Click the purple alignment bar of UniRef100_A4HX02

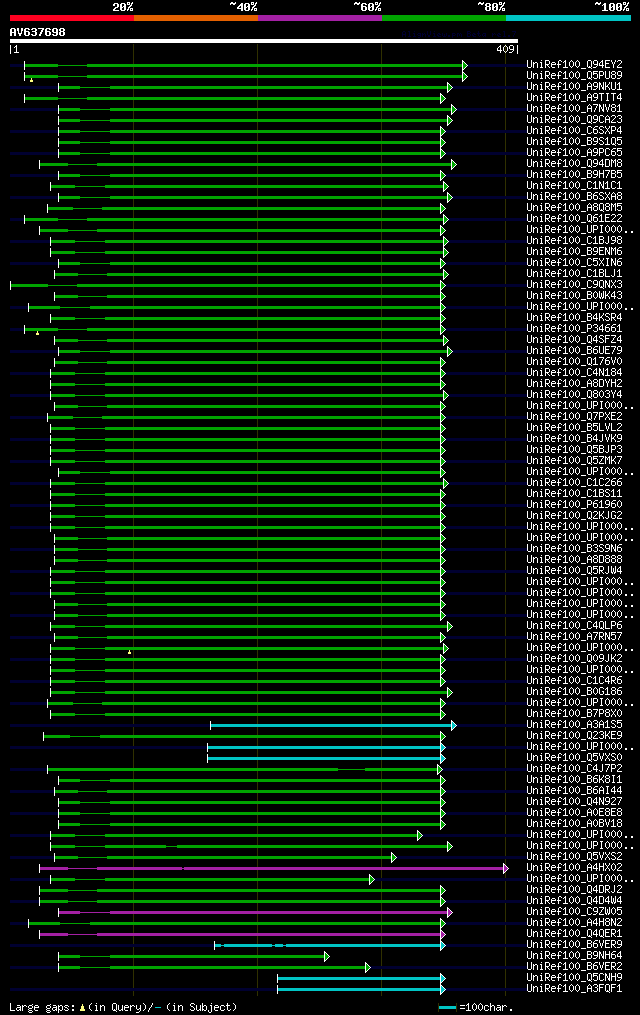pyautogui.click(x=272, y=869)
